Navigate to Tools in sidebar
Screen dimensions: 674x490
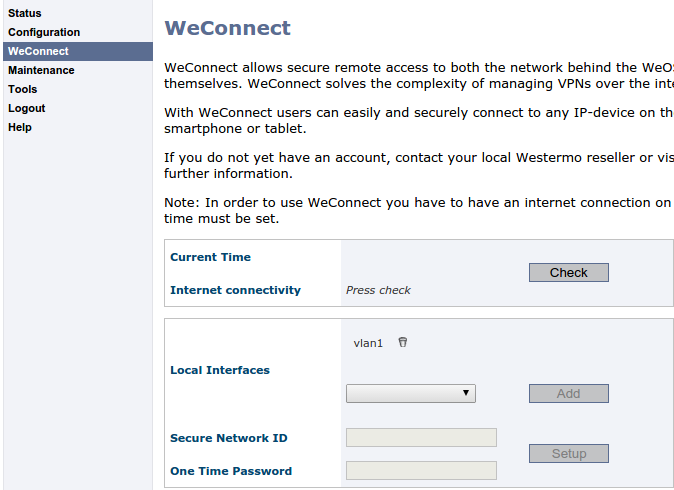22,89
